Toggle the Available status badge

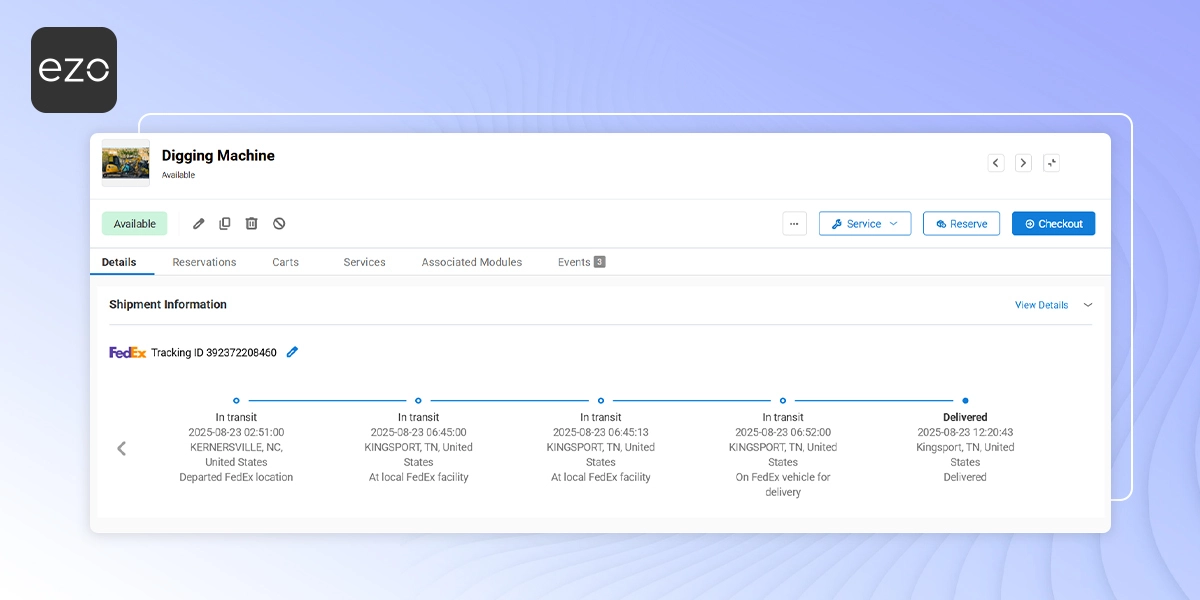(x=134, y=223)
